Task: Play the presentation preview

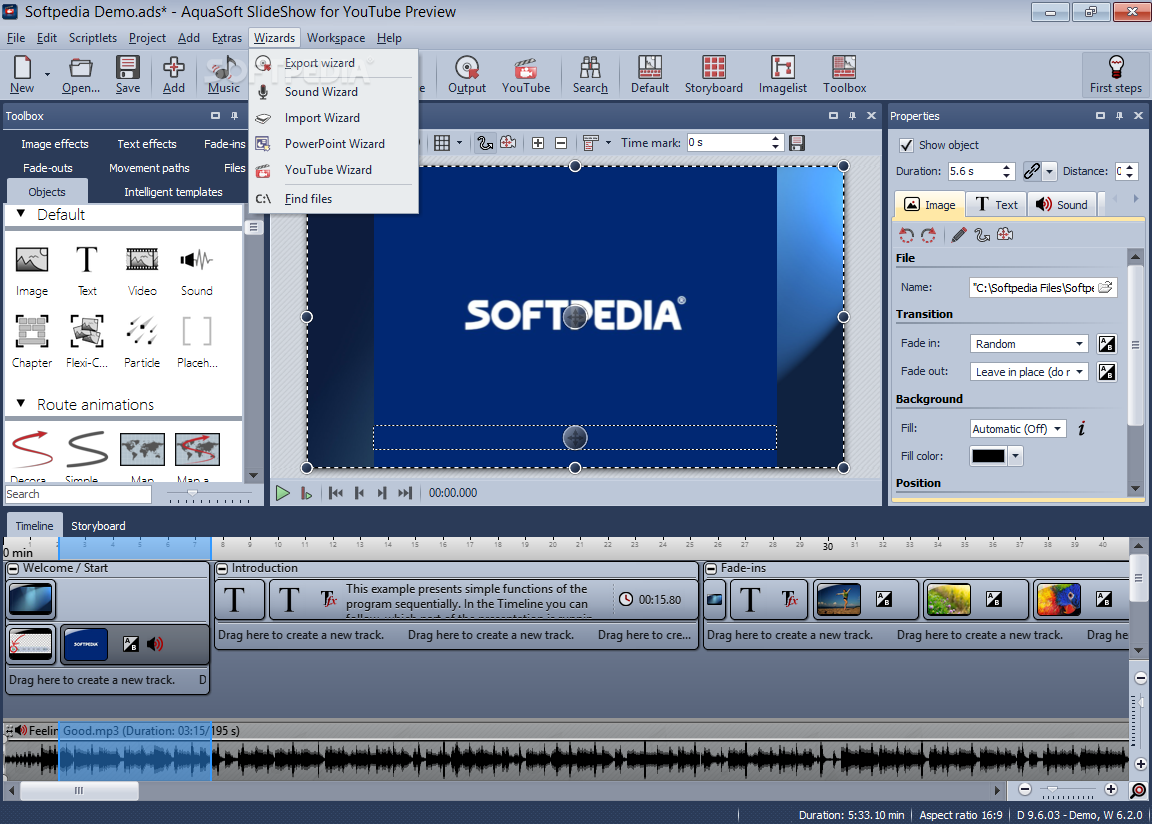Action: point(282,493)
